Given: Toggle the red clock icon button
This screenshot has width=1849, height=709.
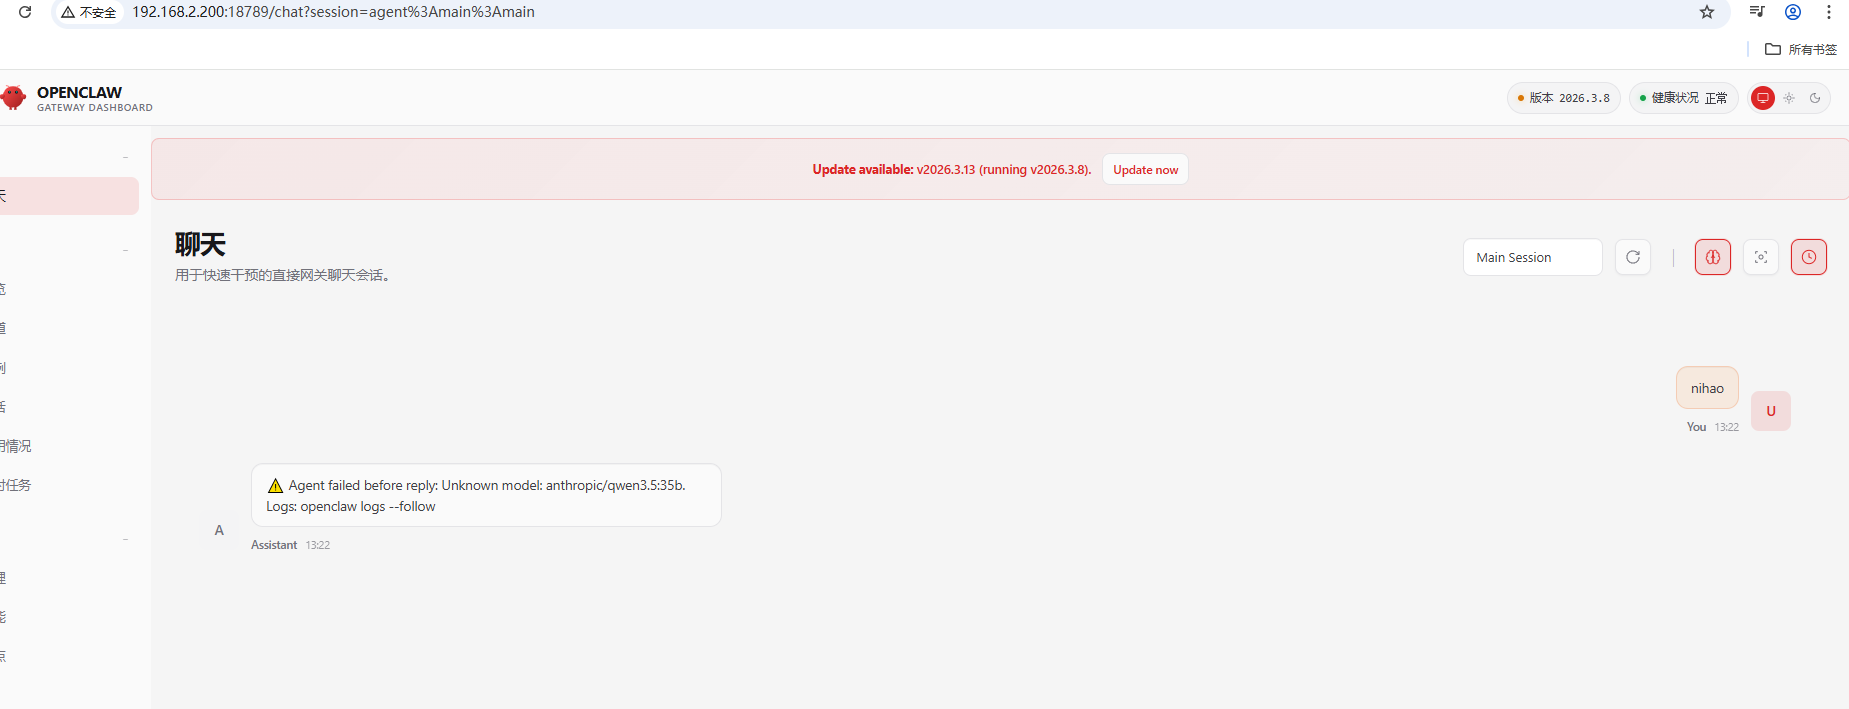Looking at the screenshot, I should tap(1808, 257).
